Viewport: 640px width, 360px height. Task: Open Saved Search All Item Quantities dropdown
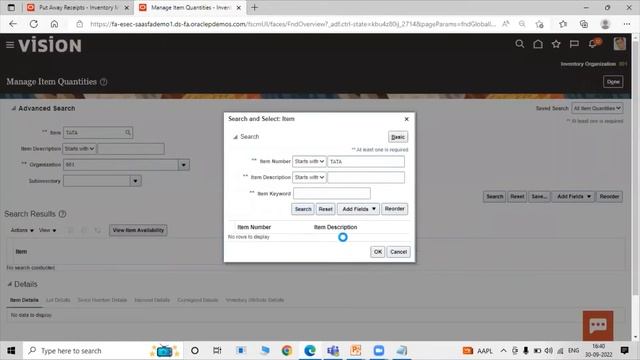(x=597, y=109)
